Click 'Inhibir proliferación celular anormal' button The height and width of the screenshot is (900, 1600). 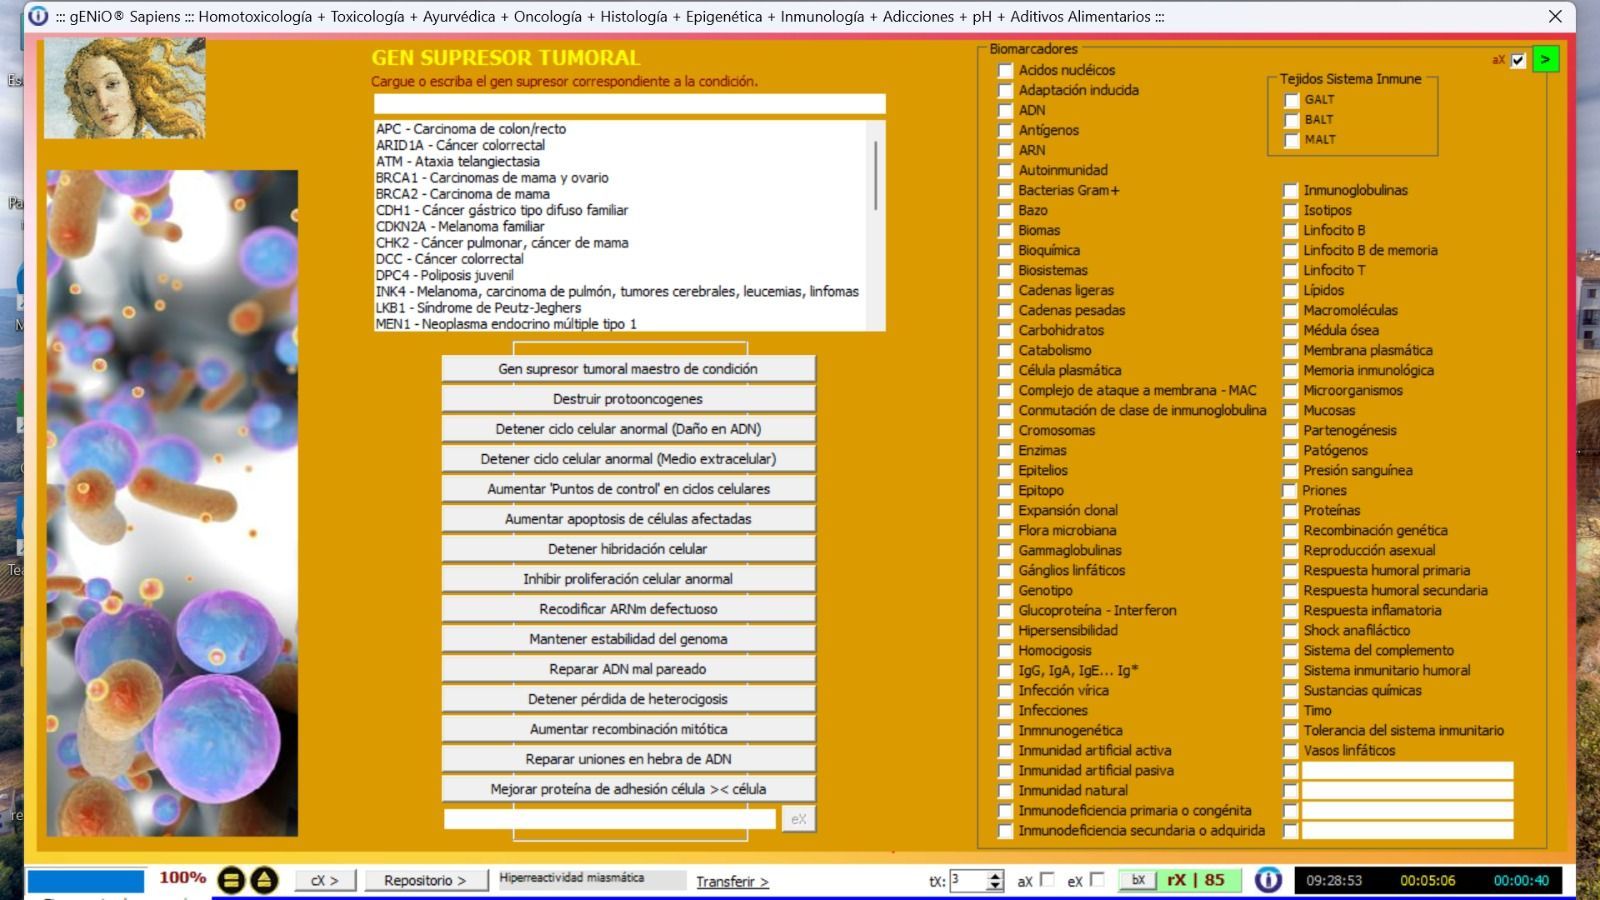[x=628, y=579]
